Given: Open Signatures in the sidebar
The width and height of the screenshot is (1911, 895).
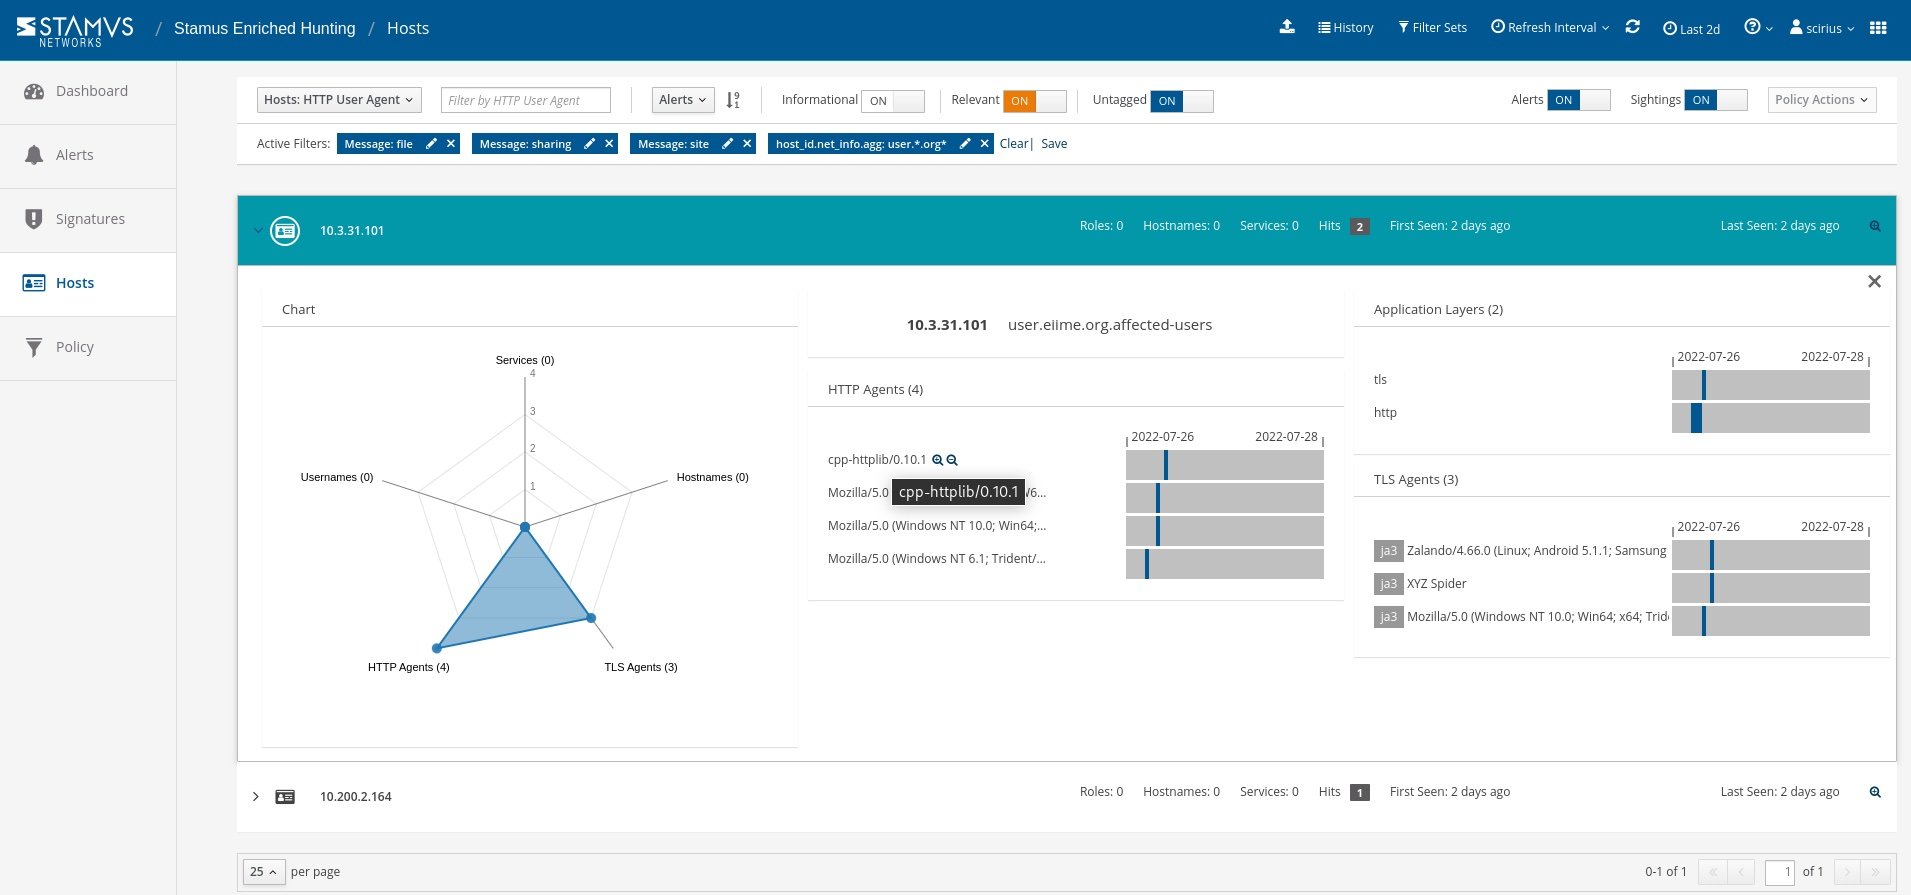Looking at the screenshot, I should (88, 220).
